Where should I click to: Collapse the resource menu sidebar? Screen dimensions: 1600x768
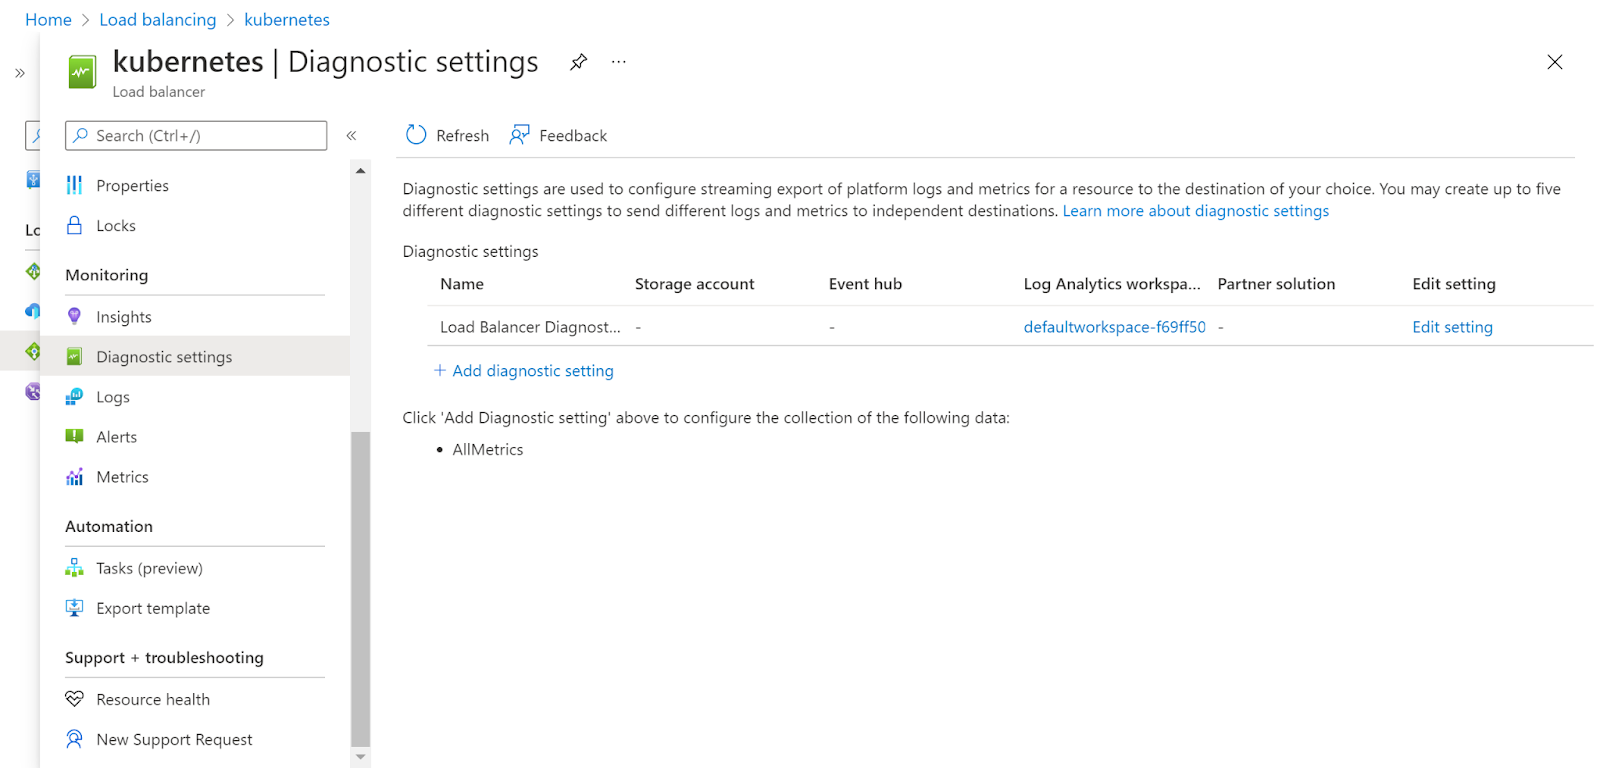coord(351,135)
